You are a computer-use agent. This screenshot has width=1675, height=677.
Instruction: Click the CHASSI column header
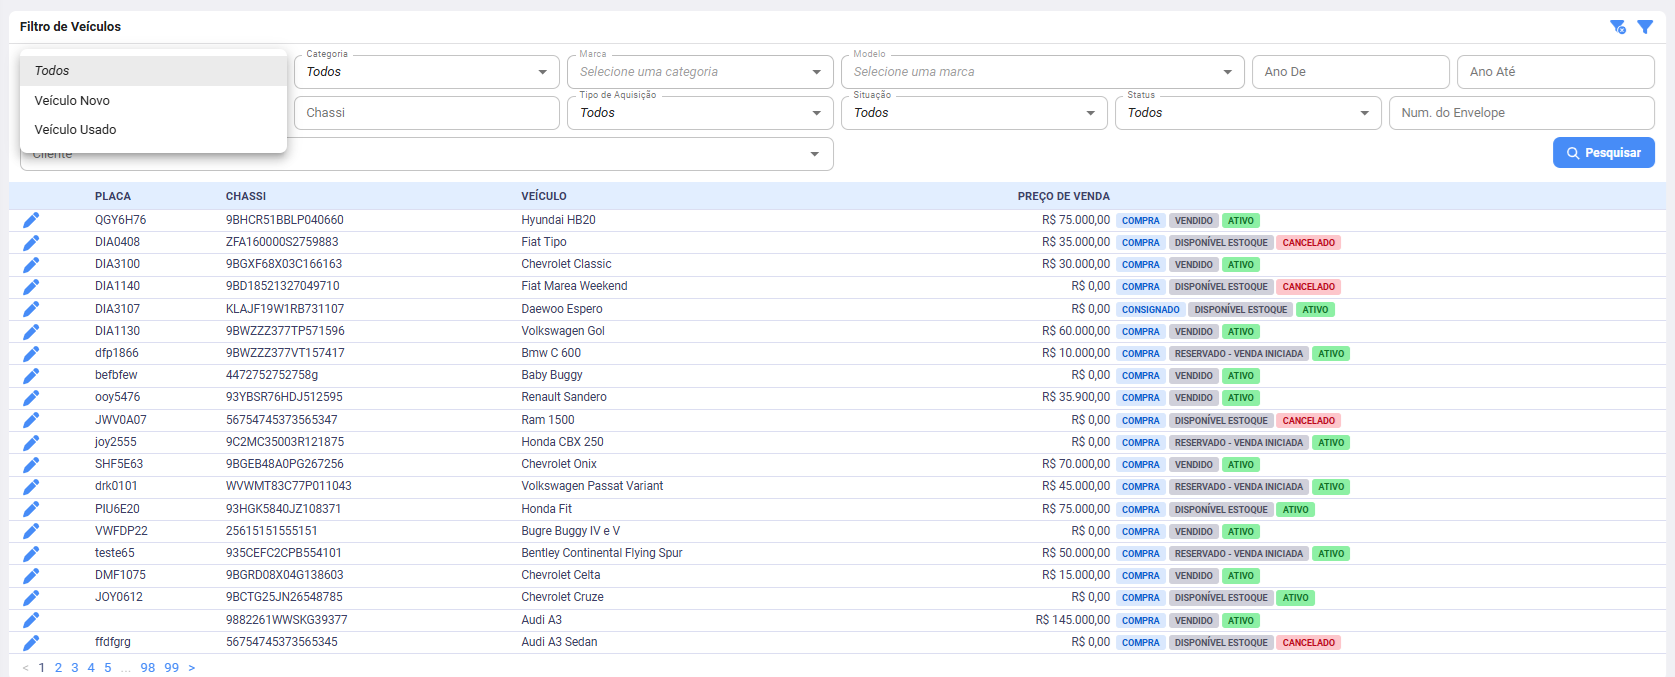pyautogui.click(x=246, y=196)
